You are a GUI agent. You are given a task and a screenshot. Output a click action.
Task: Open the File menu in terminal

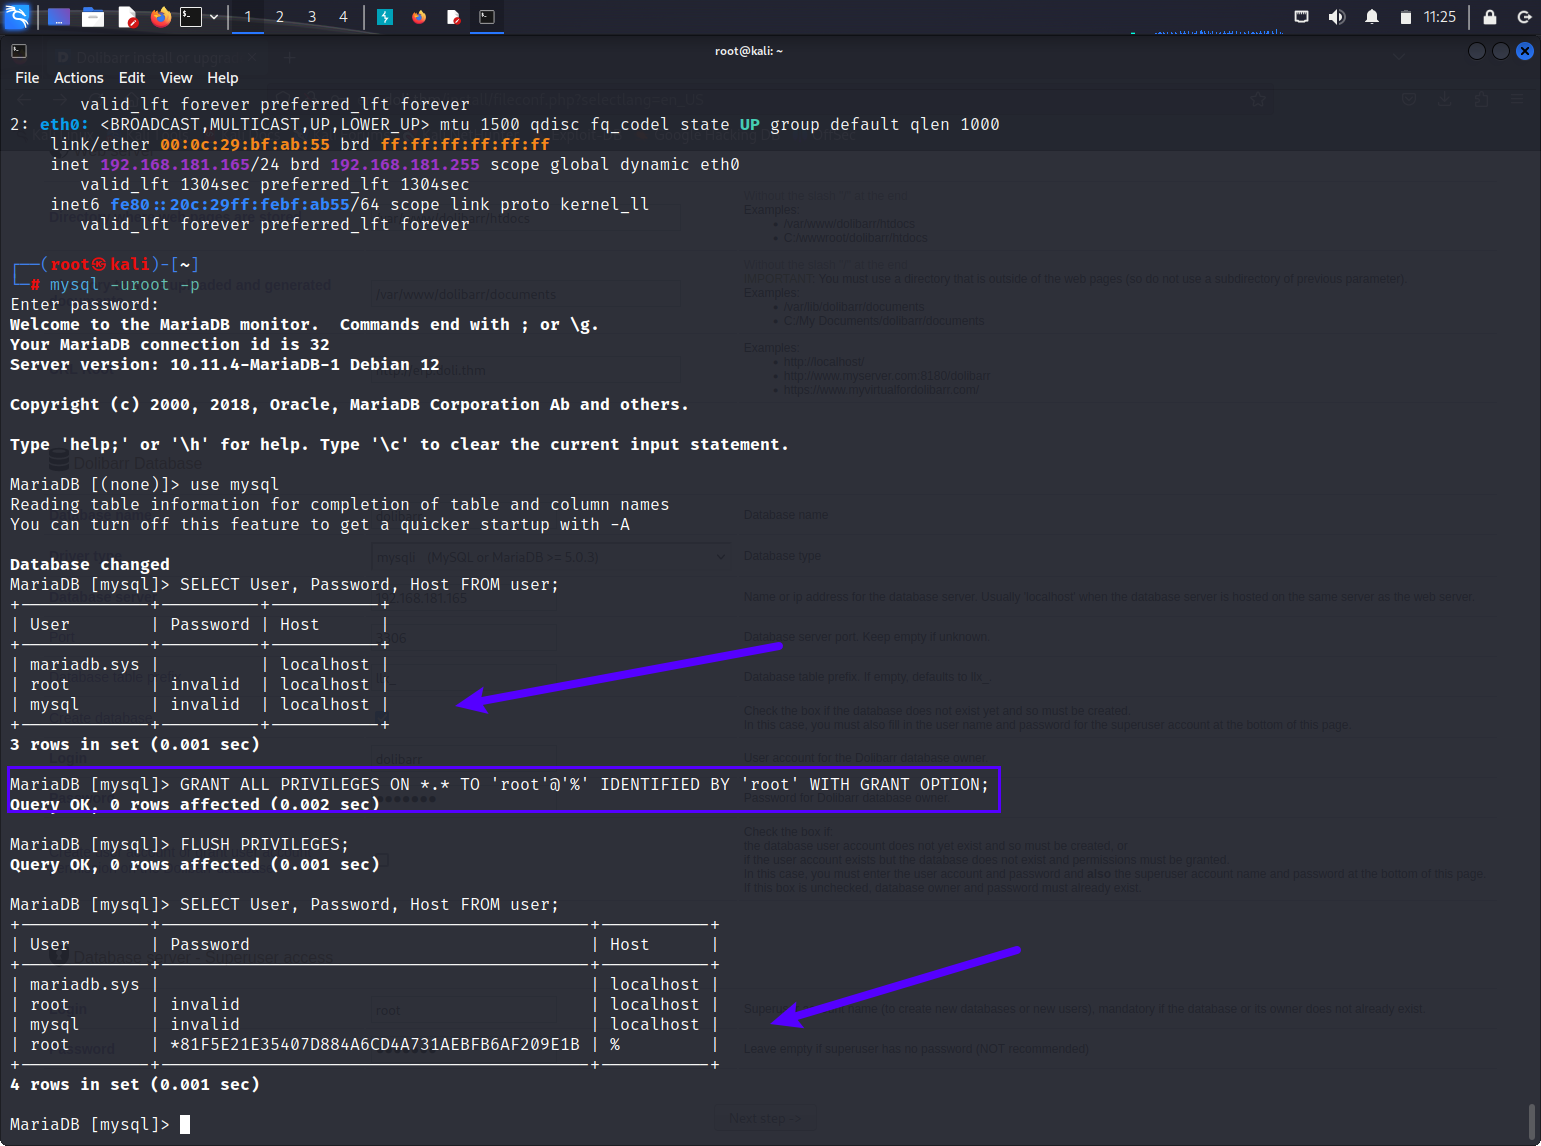(27, 78)
